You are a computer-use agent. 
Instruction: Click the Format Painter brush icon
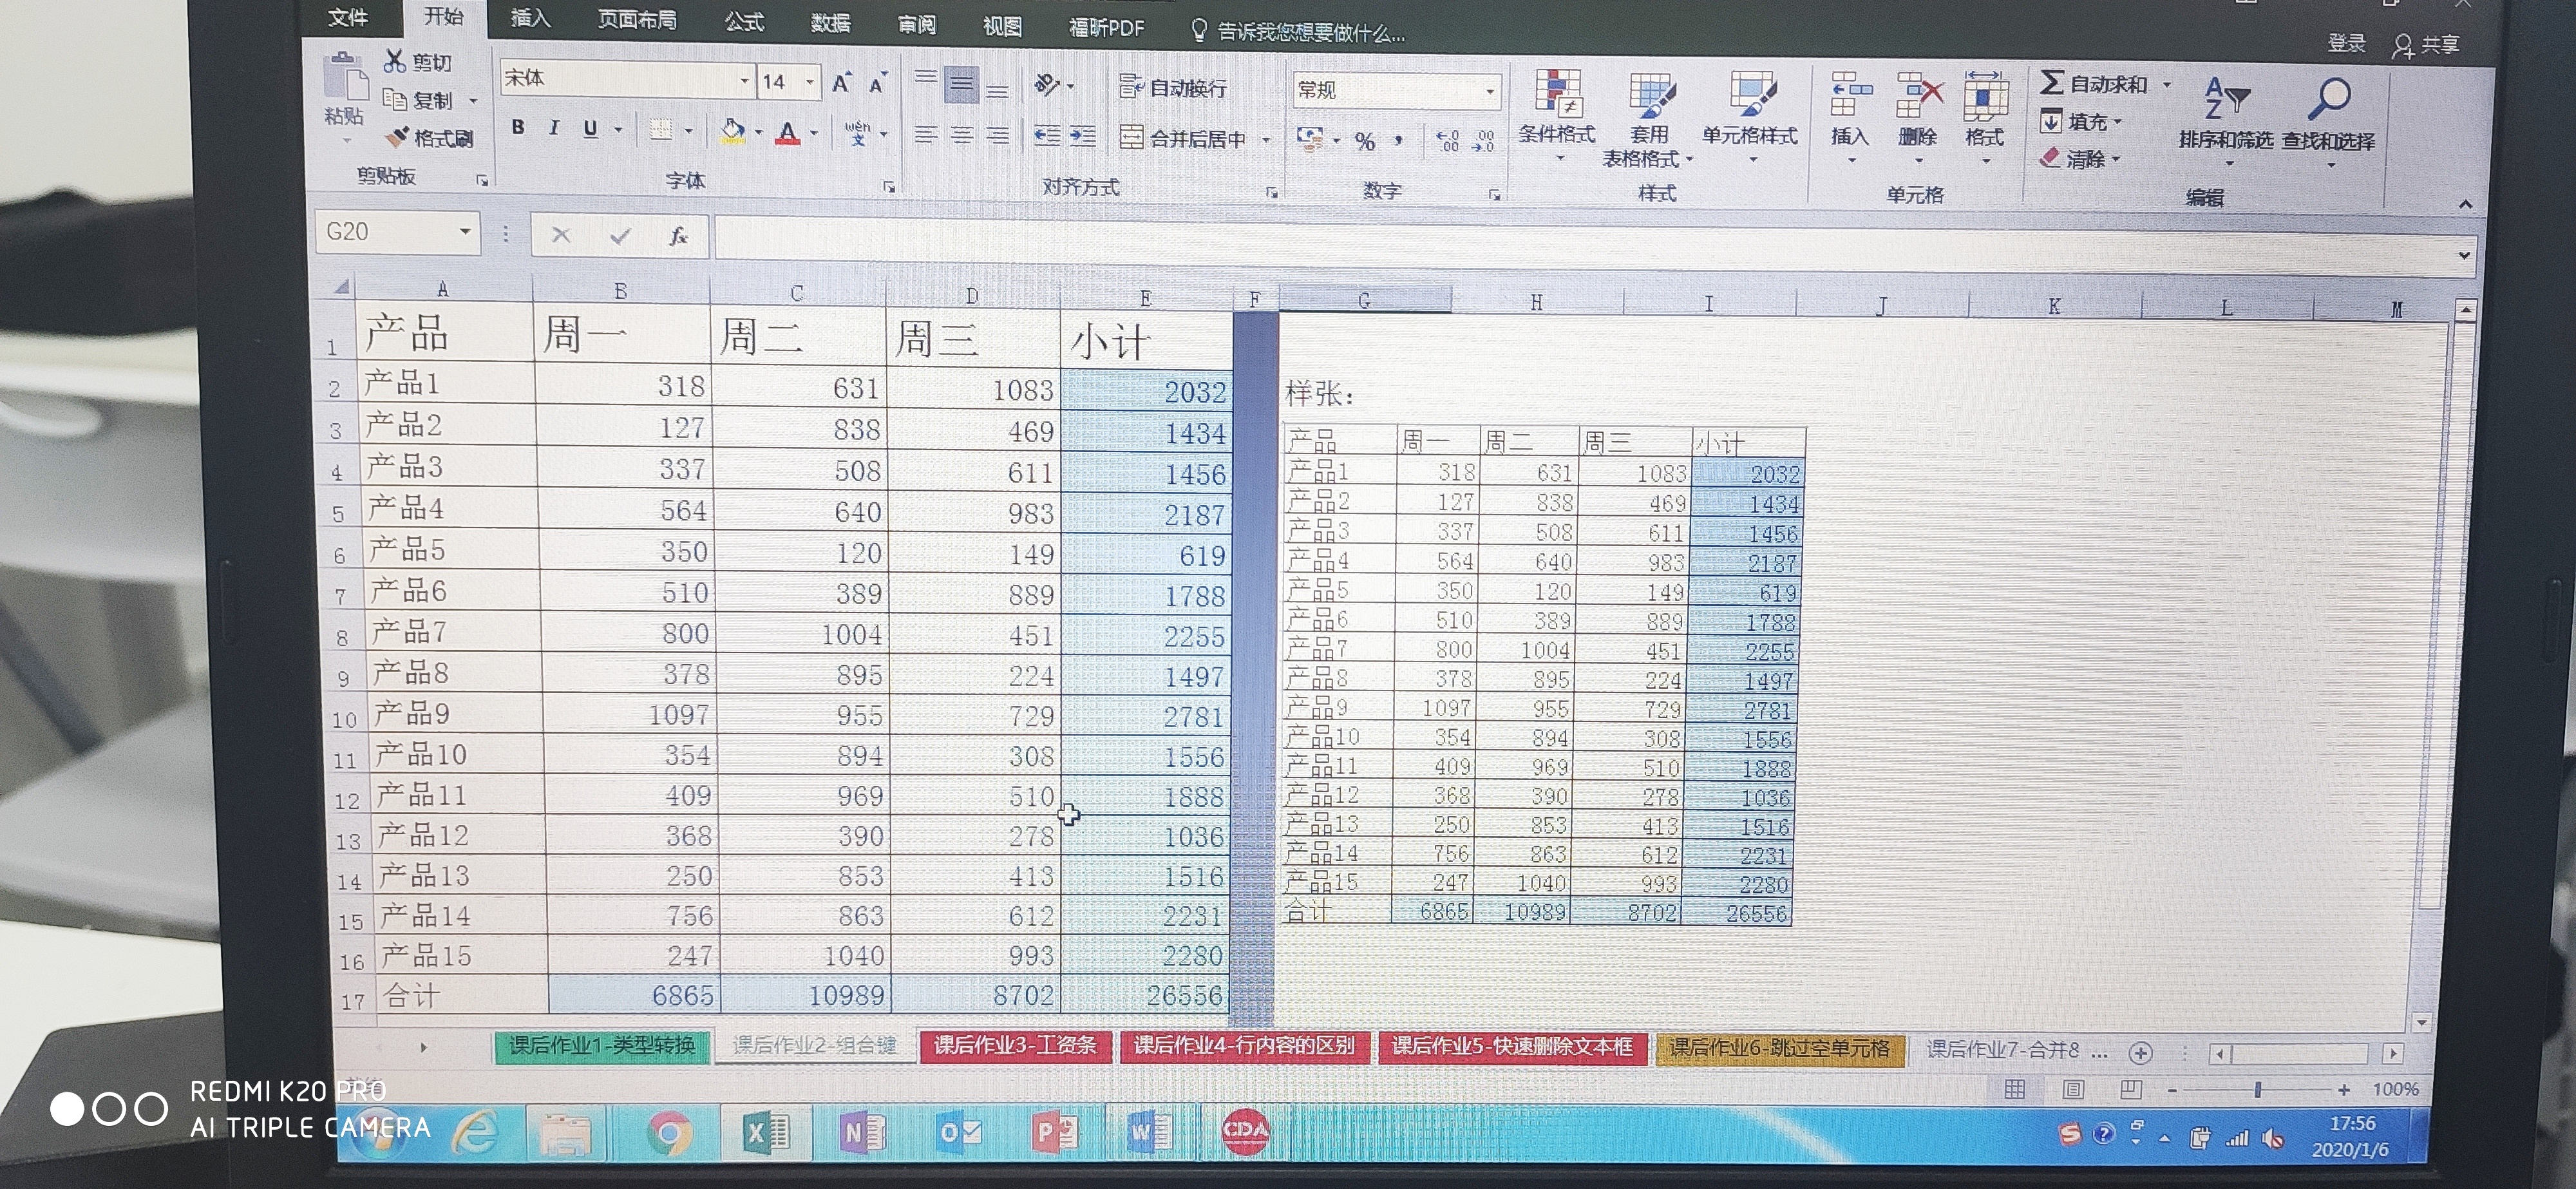click(x=398, y=136)
